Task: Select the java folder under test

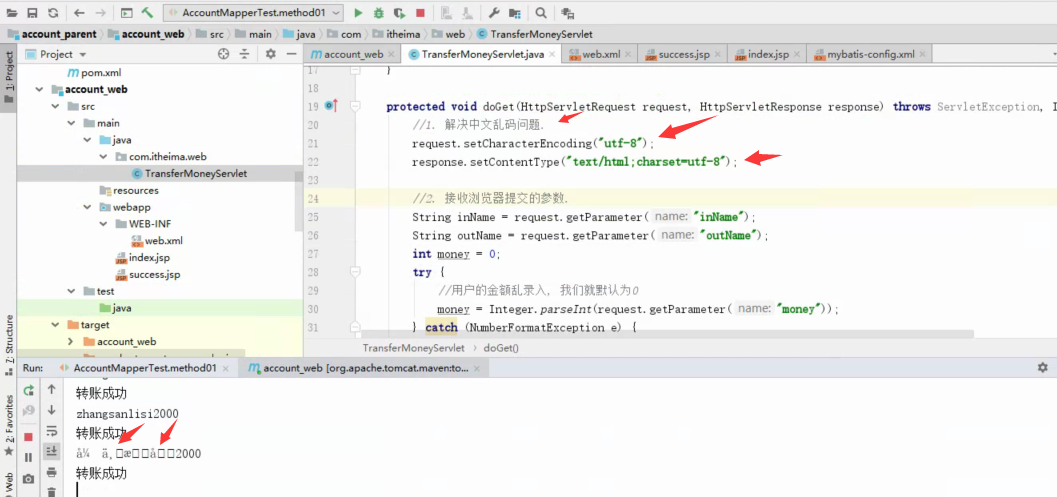Action: [x=115, y=308]
